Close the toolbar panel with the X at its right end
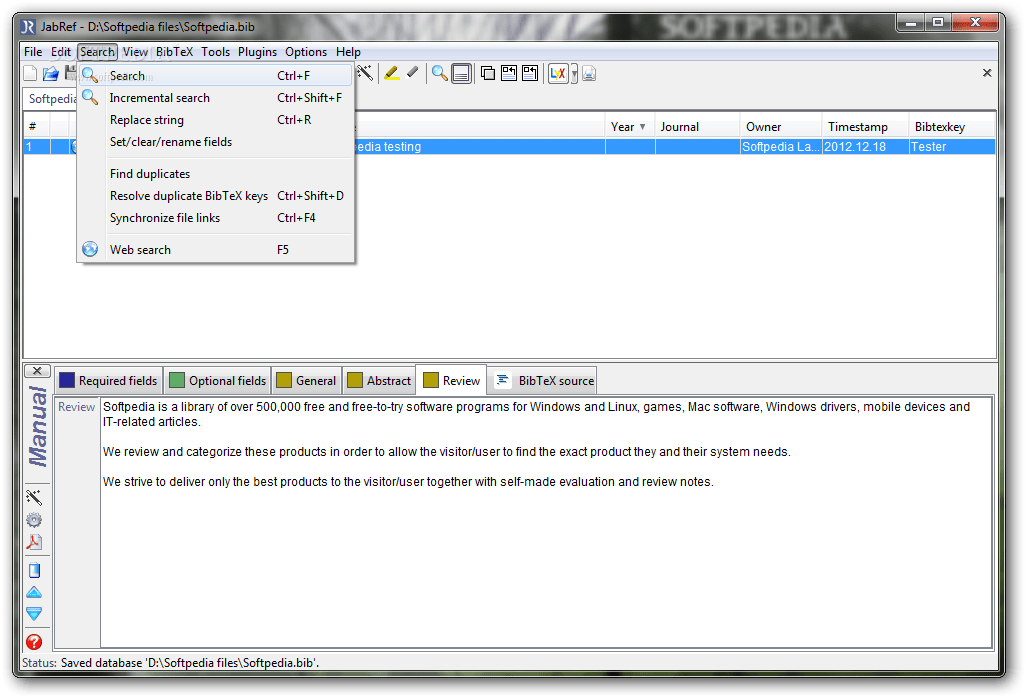Viewport: 1026px width, 698px height. (x=987, y=73)
